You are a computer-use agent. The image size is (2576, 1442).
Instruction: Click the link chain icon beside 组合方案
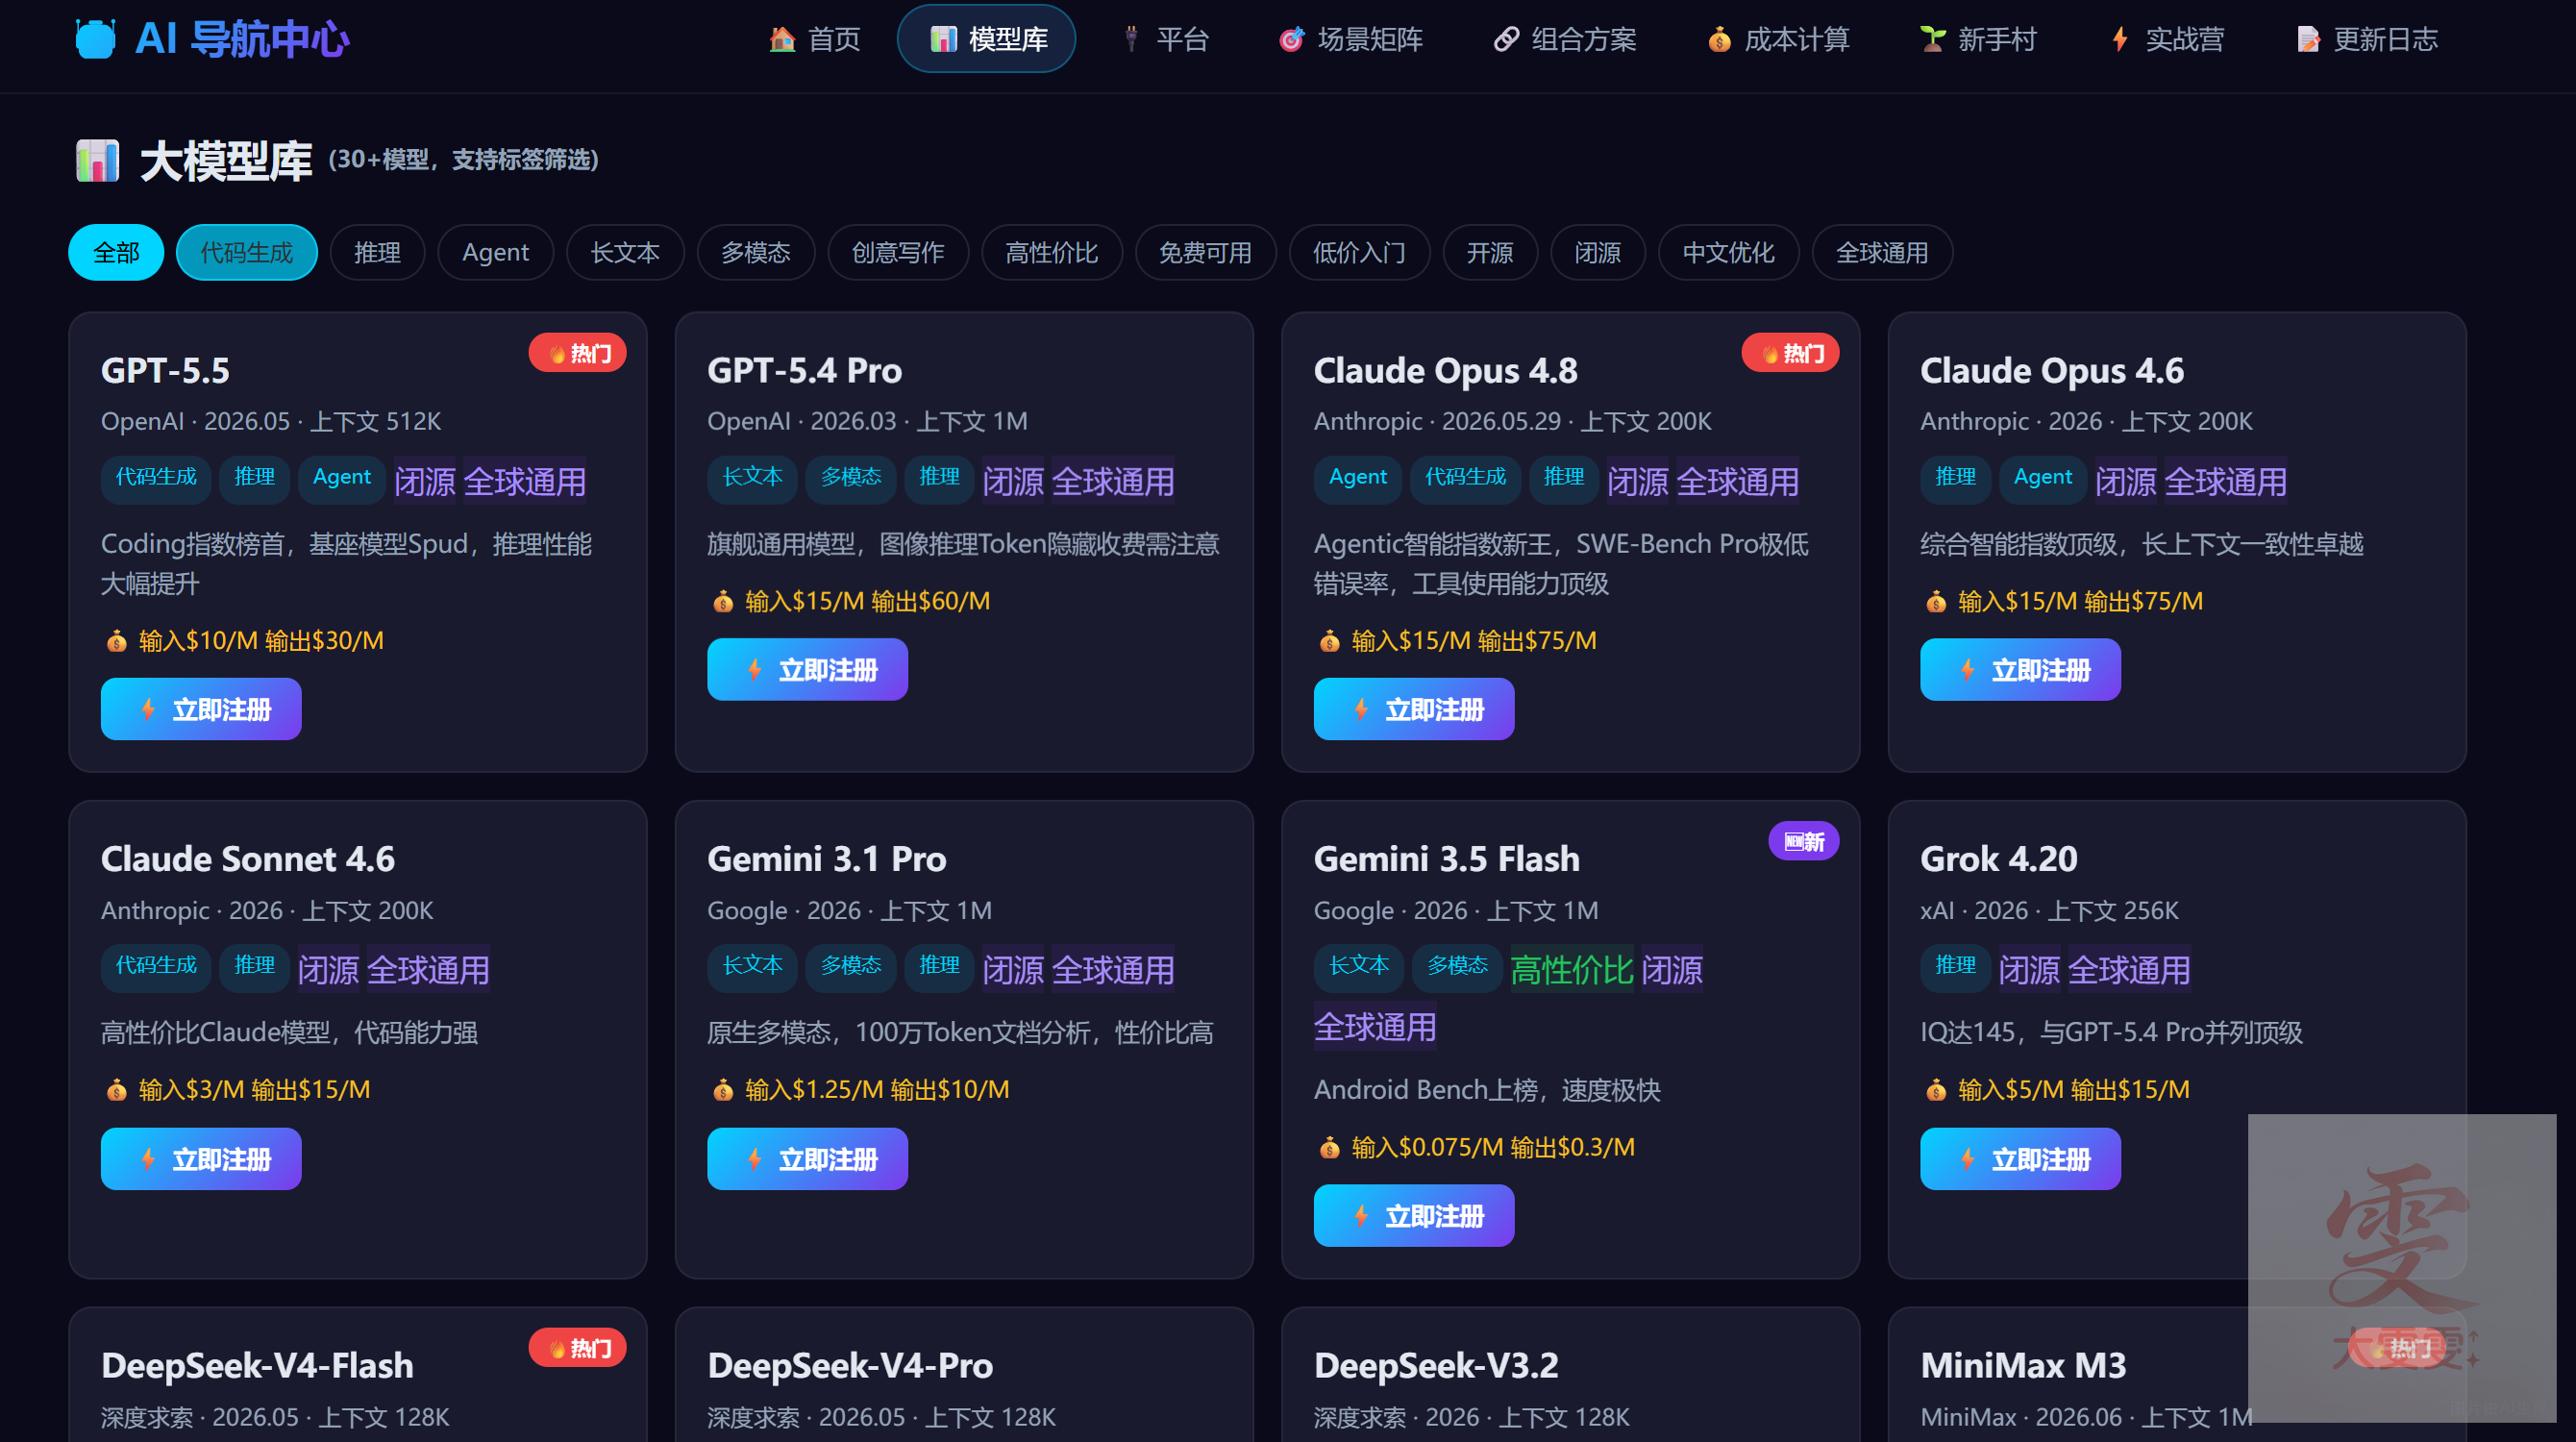click(x=1506, y=39)
